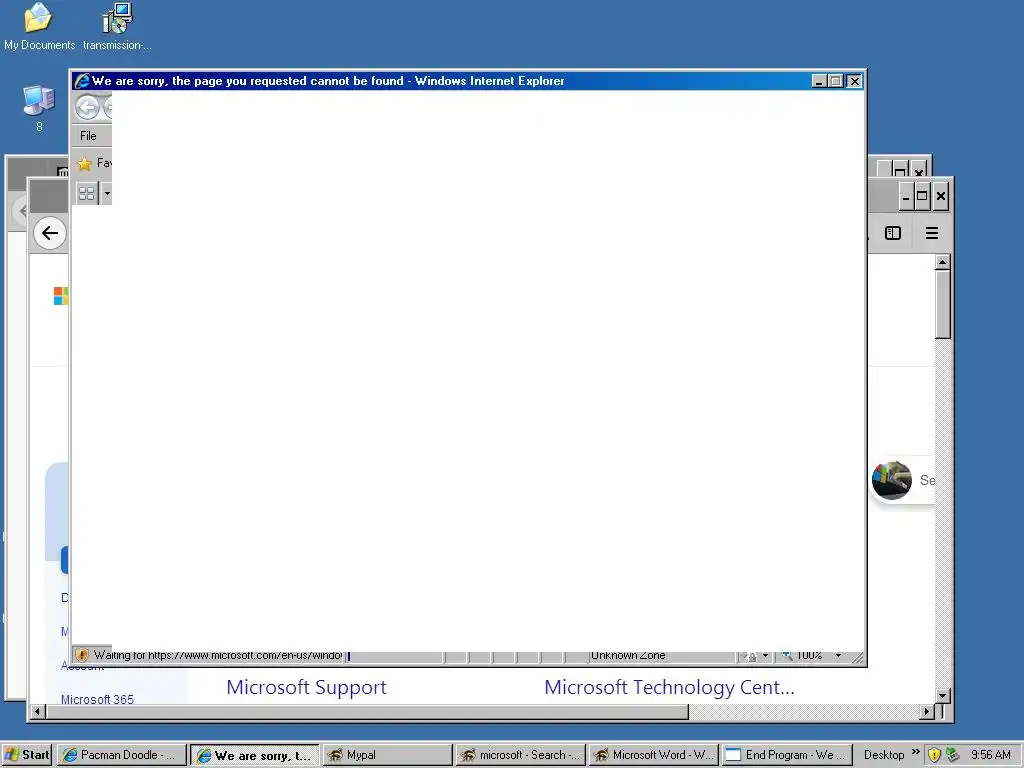
Task: Go back in the Mypal browser window
Action: tap(50, 233)
